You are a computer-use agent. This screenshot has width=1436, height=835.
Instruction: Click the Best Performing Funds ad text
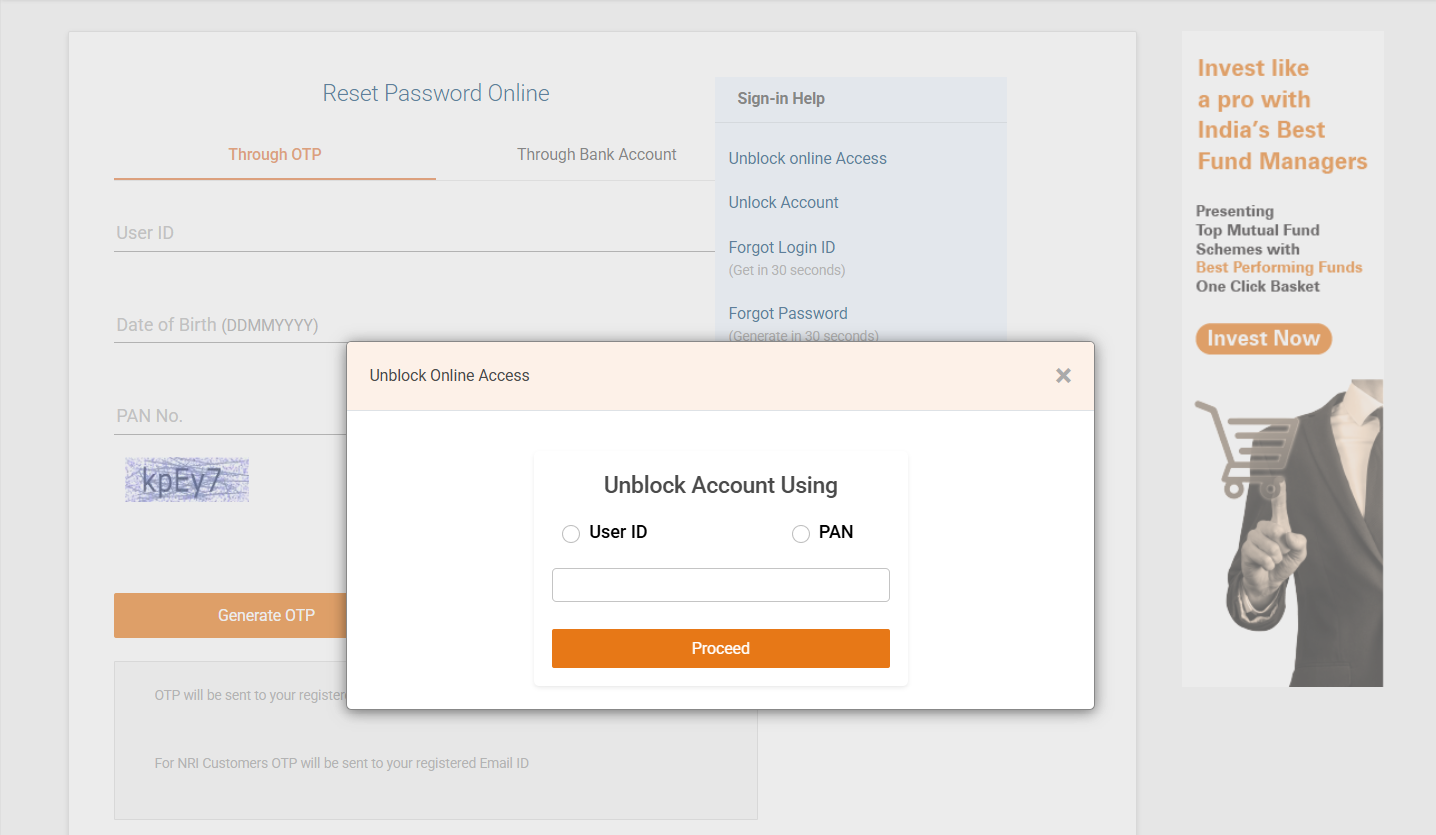tap(1279, 268)
